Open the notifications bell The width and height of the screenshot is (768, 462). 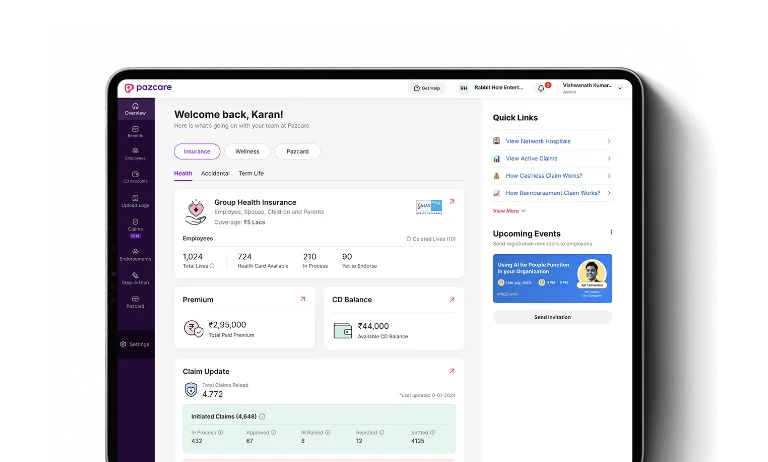(x=541, y=88)
